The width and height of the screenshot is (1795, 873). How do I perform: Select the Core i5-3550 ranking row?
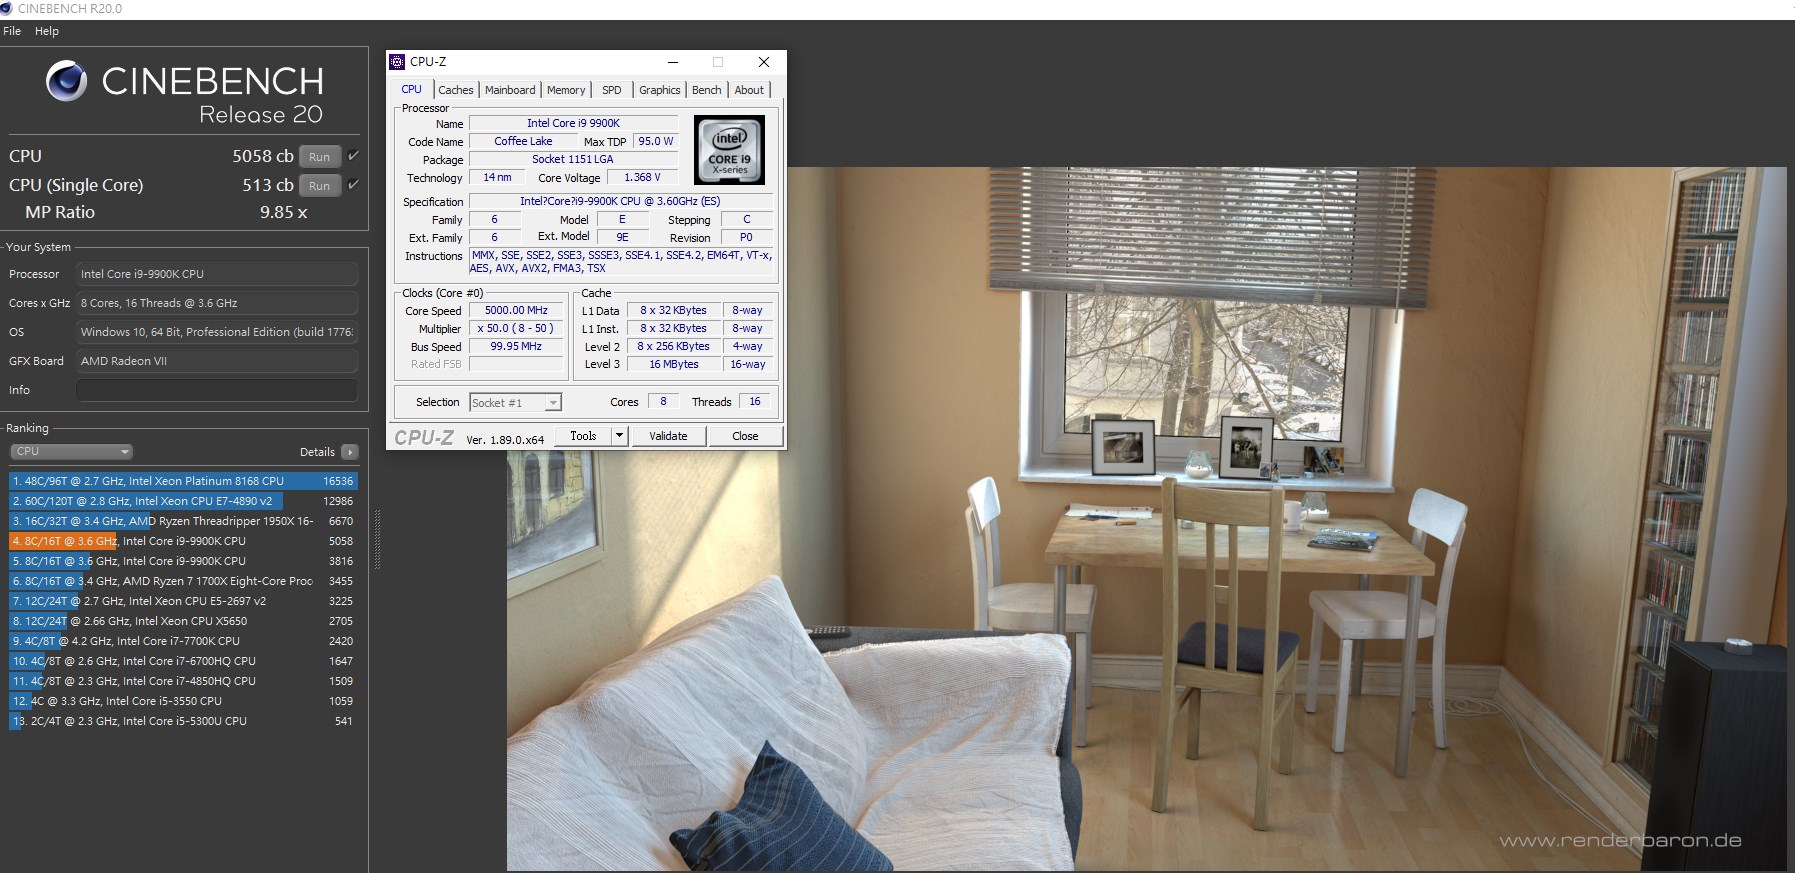(x=183, y=701)
